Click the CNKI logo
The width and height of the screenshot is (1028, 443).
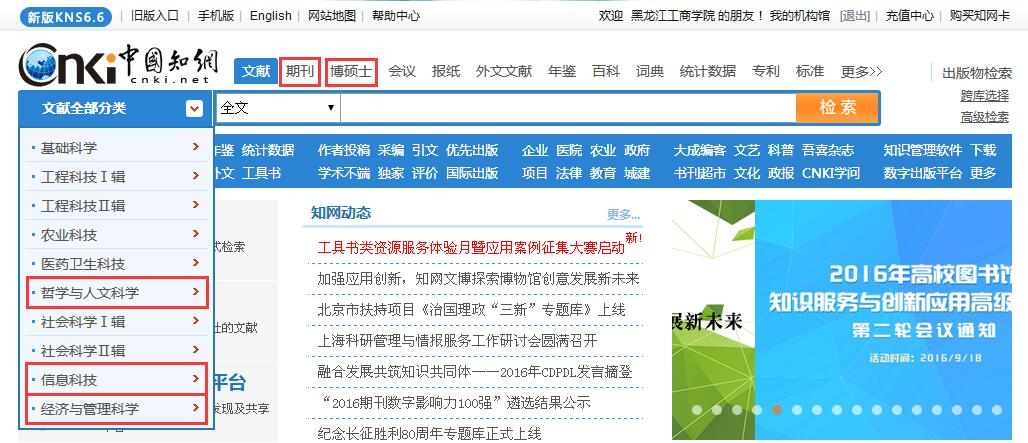pos(118,64)
